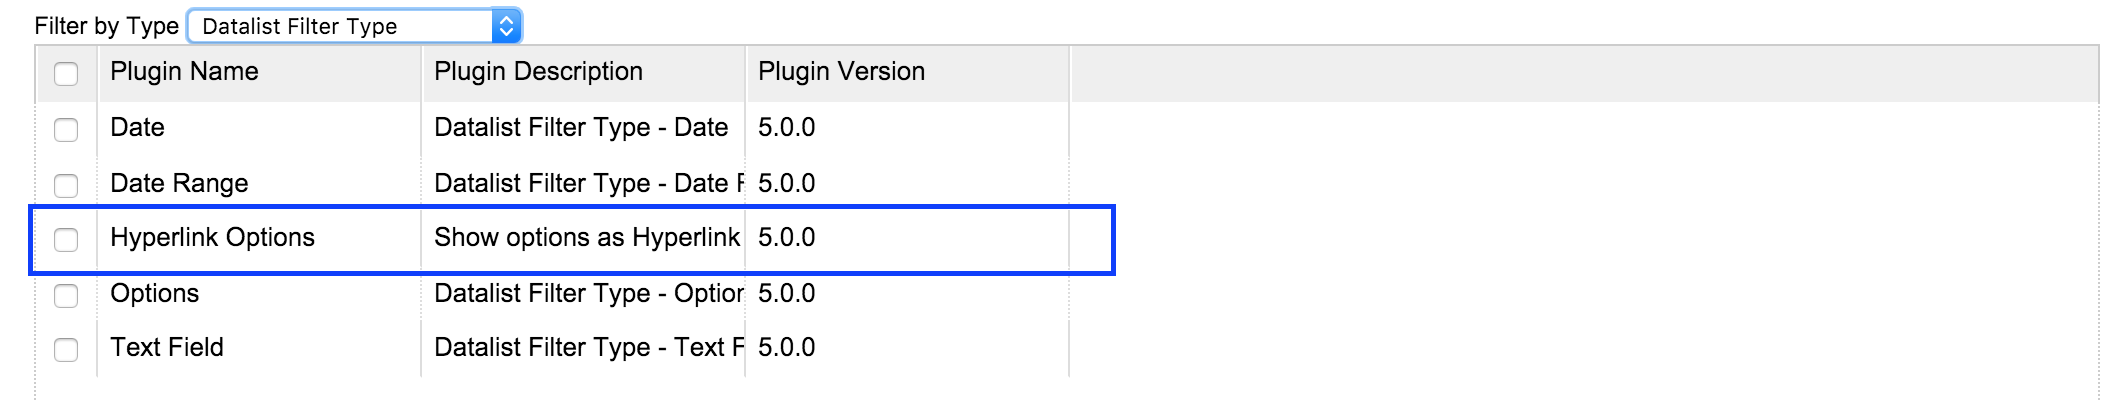Click the Plugin Version column header
2120x402 pixels.
[x=841, y=72]
